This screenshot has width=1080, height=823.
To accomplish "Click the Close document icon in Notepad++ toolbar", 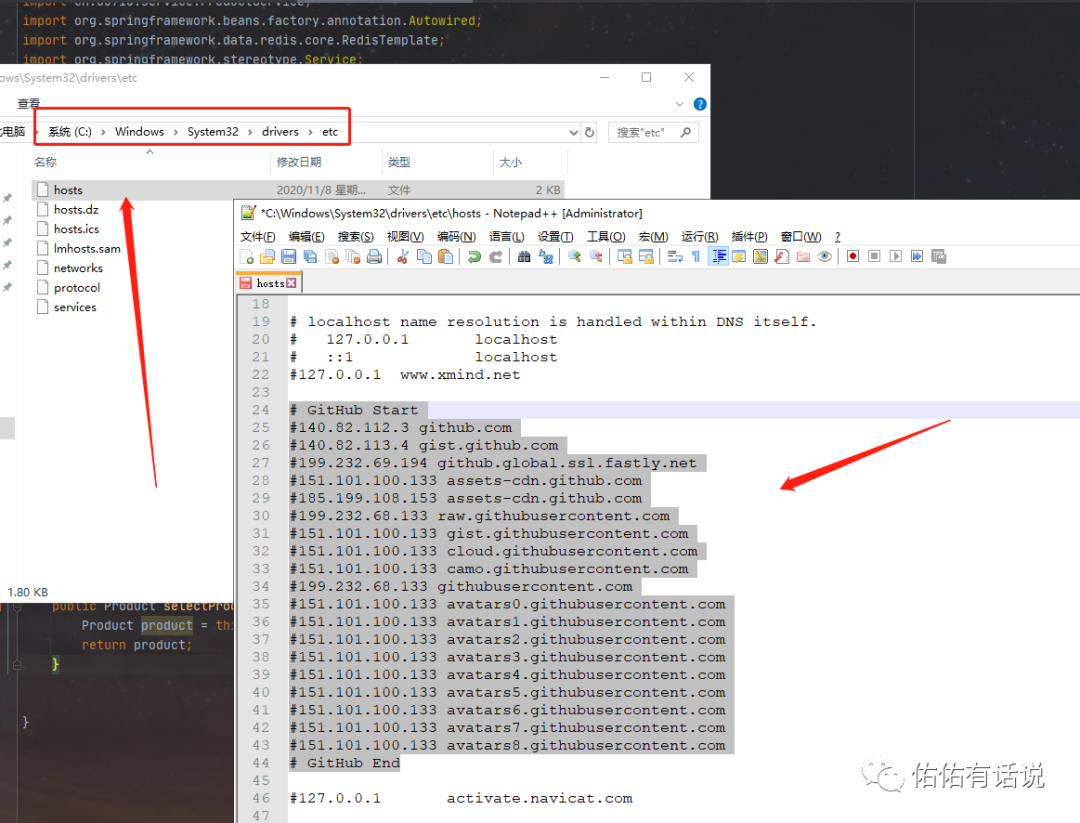I will coord(332,257).
